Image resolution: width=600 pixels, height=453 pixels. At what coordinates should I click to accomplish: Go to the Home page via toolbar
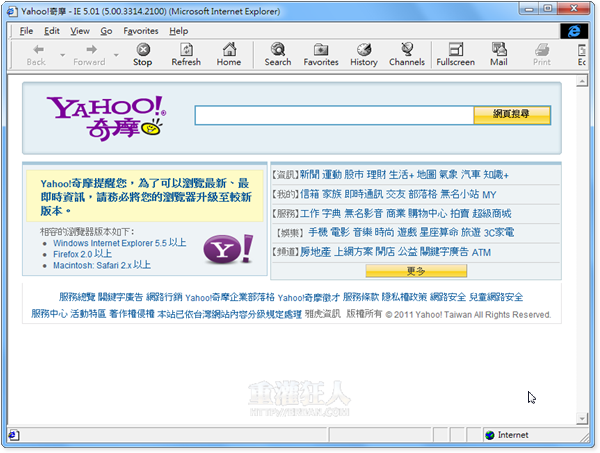coord(229,55)
